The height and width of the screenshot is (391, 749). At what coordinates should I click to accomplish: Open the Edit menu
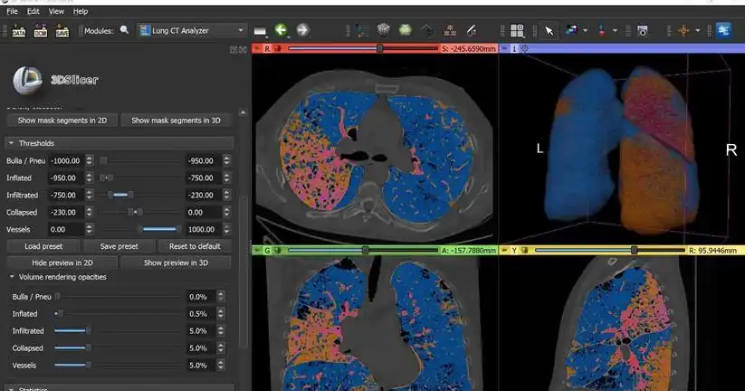pyautogui.click(x=33, y=11)
